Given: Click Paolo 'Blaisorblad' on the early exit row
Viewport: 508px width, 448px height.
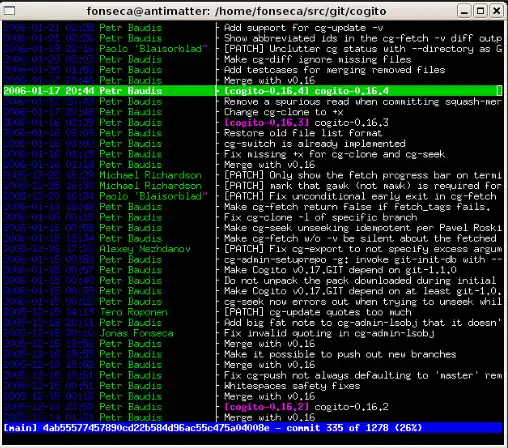Looking at the screenshot, I should (153, 196).
